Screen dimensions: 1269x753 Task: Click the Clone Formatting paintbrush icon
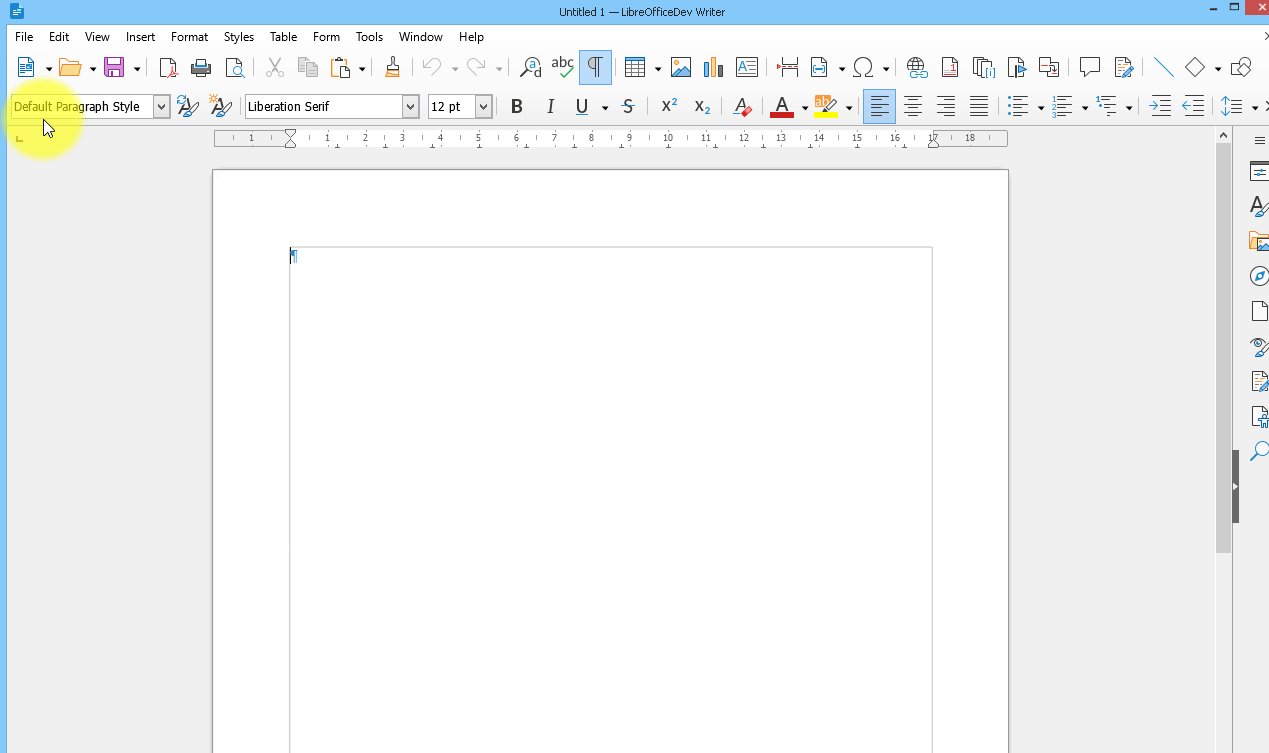[x=392, y=68]
